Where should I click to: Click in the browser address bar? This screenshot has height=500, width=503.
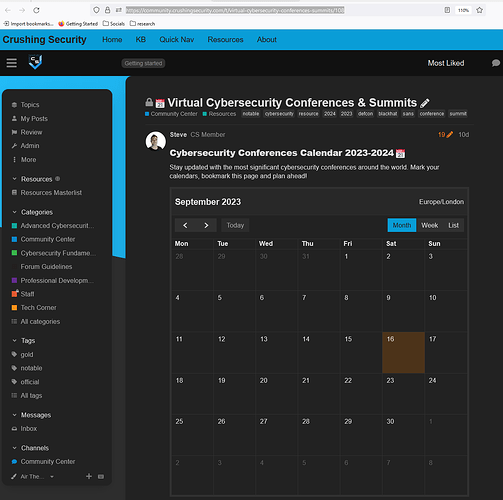[x=235, y=10]
